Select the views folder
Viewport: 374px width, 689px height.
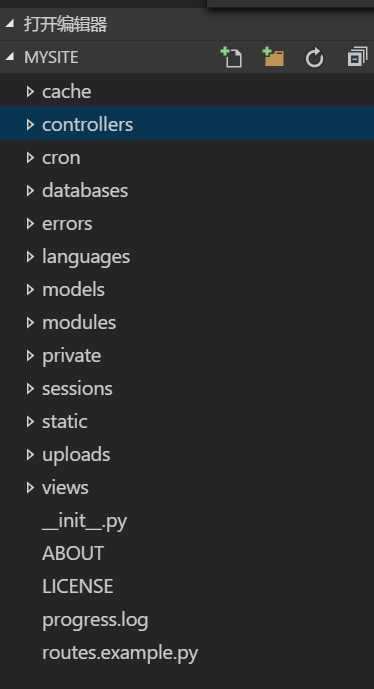coord(187,487)
